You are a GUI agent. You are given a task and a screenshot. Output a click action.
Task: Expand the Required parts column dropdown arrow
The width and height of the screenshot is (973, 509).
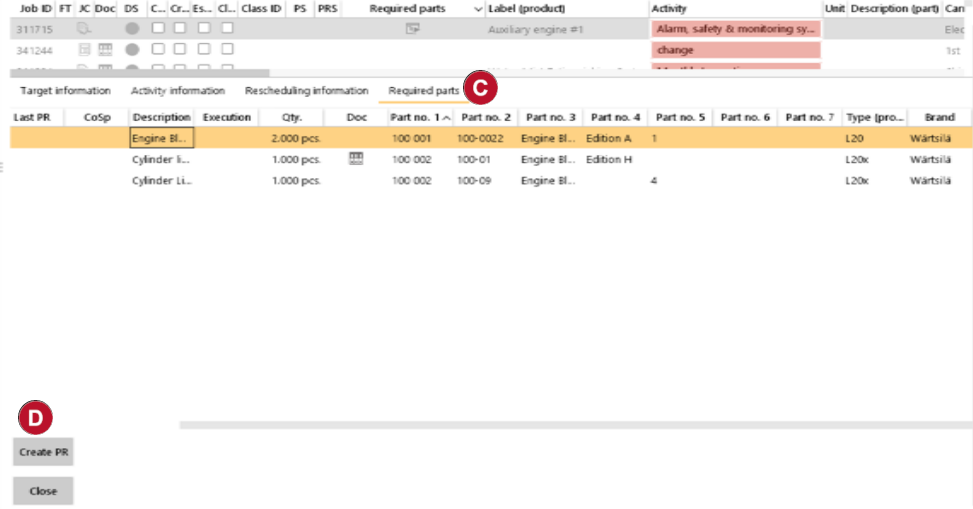pyautogui.click(x=478, y=9)
